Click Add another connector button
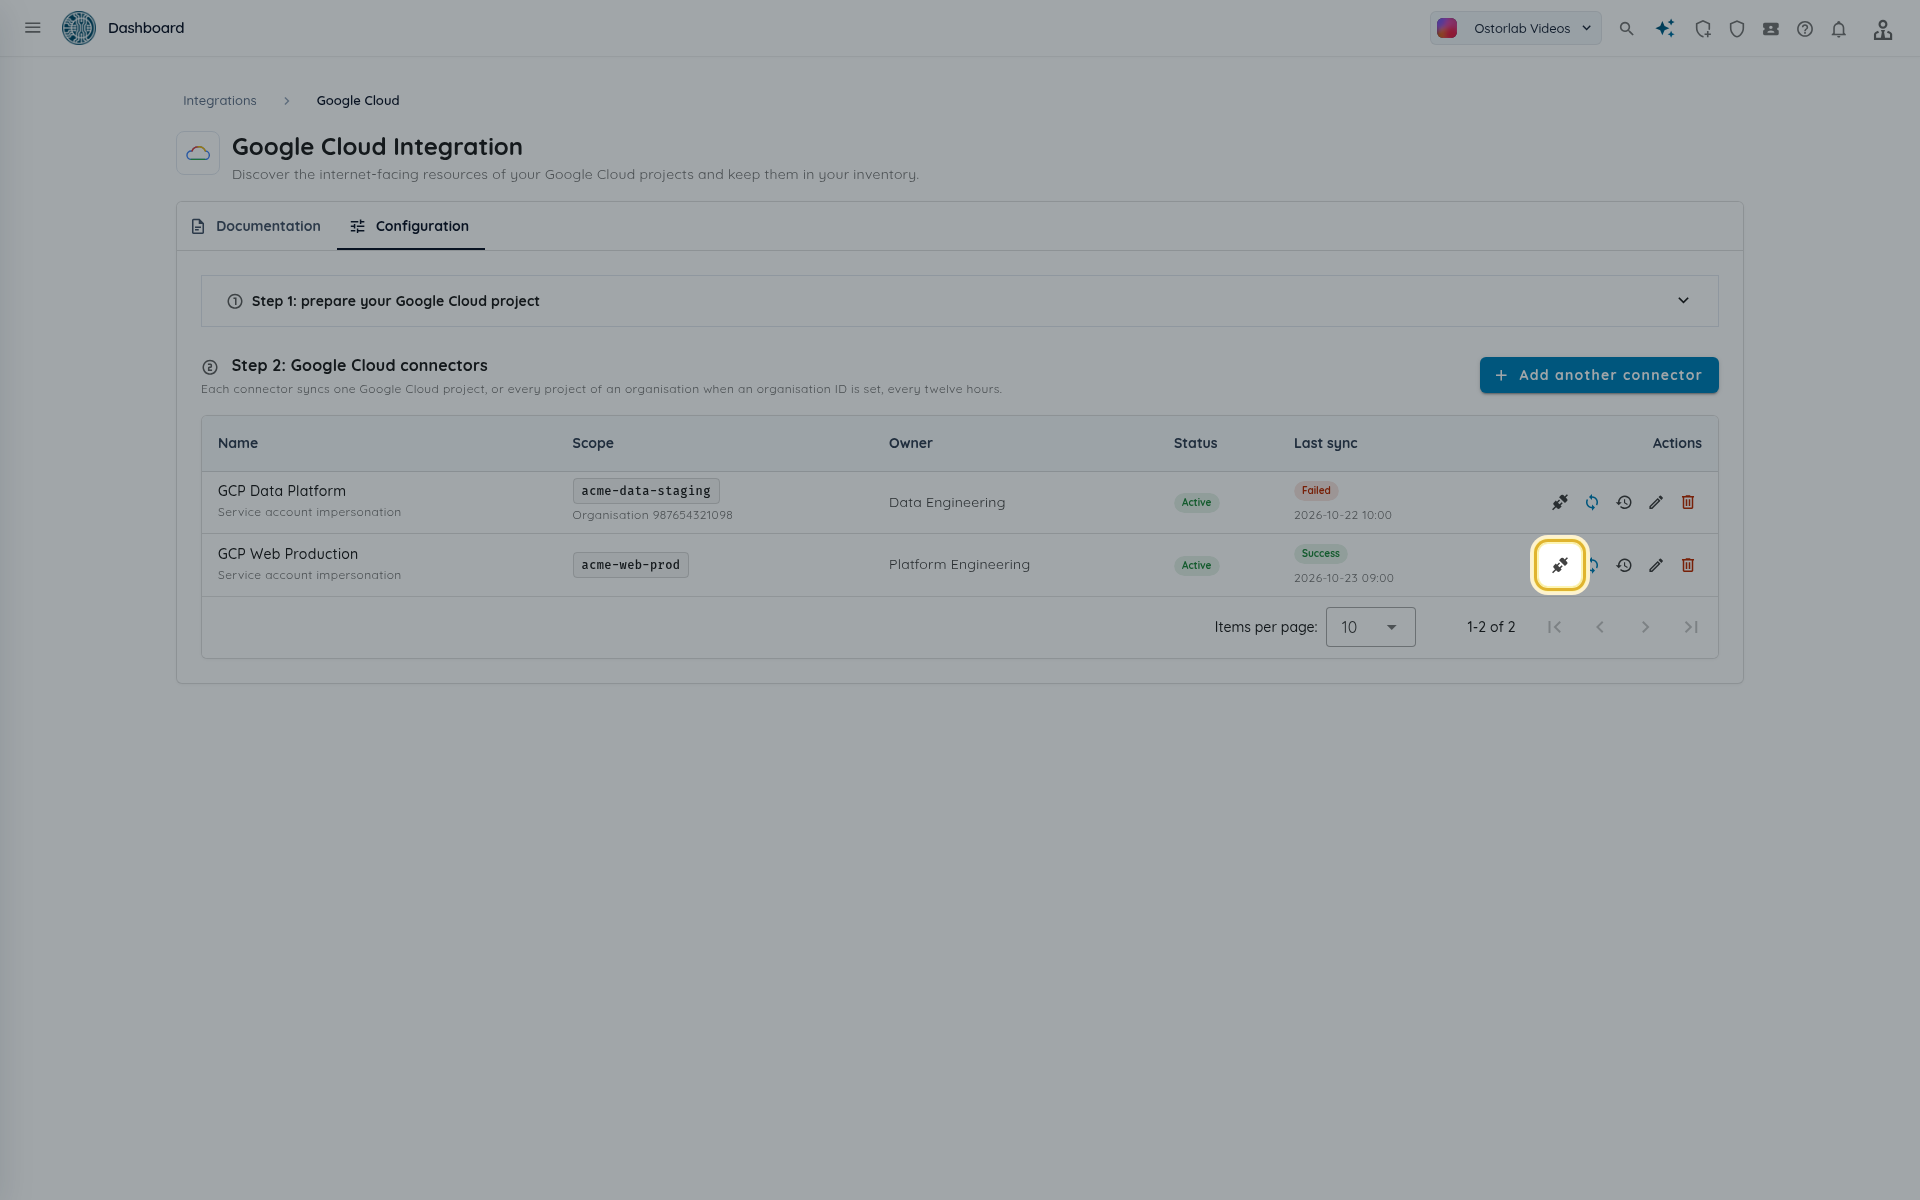The height and width of the screenshot is (1200, 1920). coord(1599,375)
